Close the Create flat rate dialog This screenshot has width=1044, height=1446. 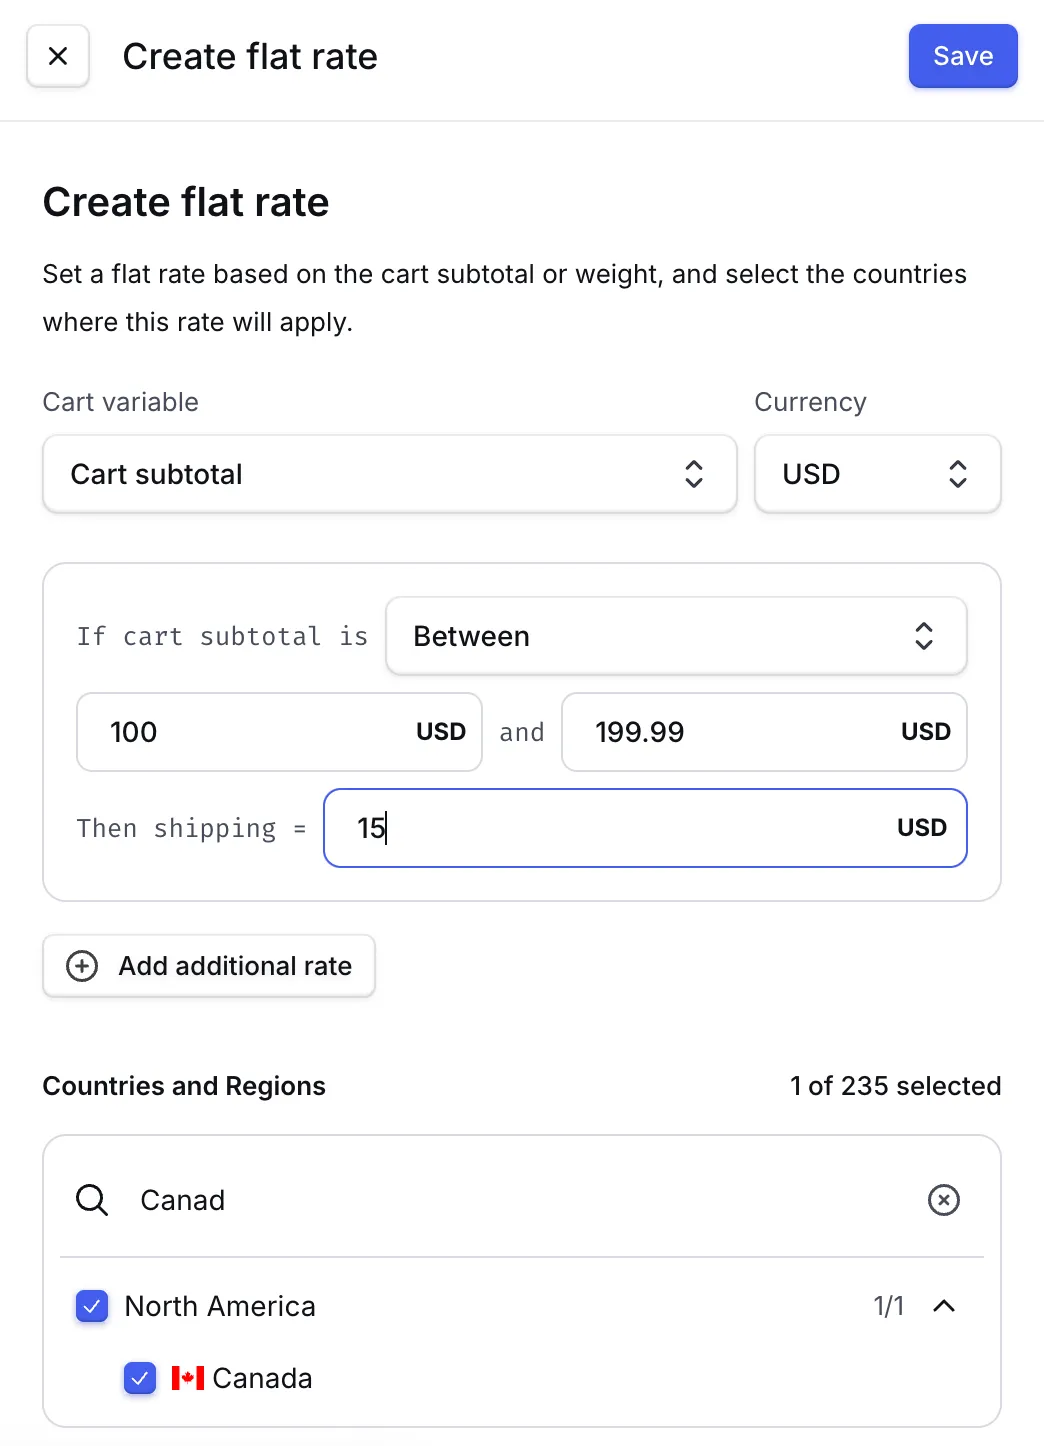58,57
